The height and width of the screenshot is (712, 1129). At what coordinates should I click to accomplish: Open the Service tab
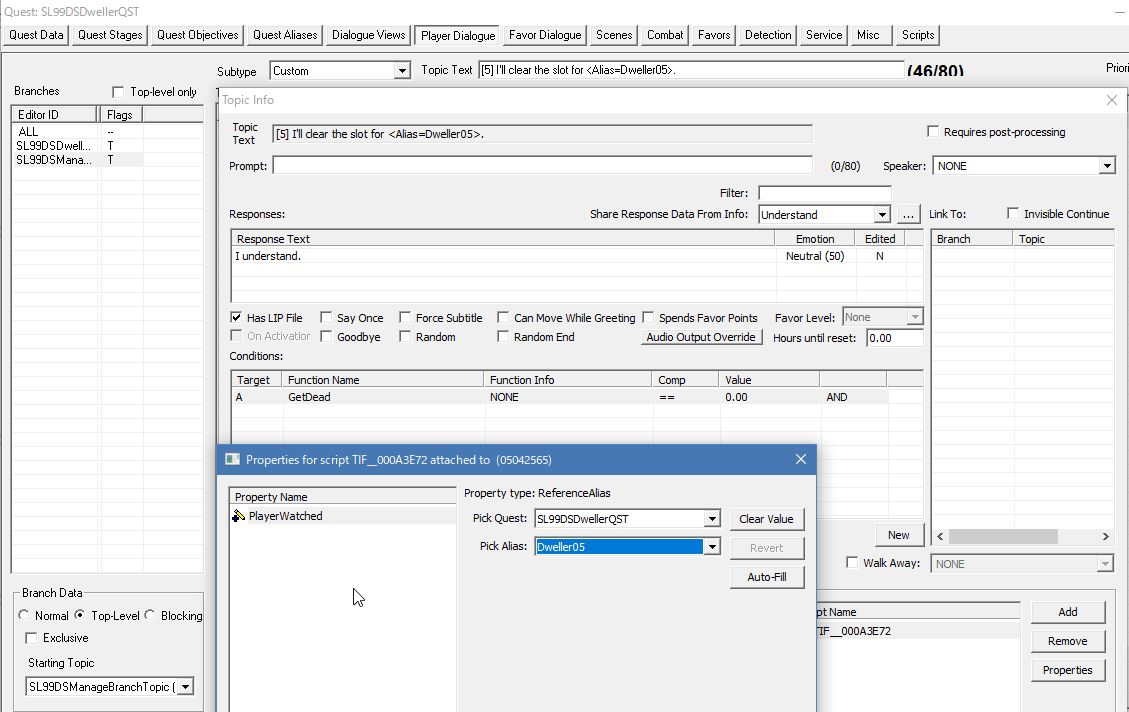(x=824, y=35)
